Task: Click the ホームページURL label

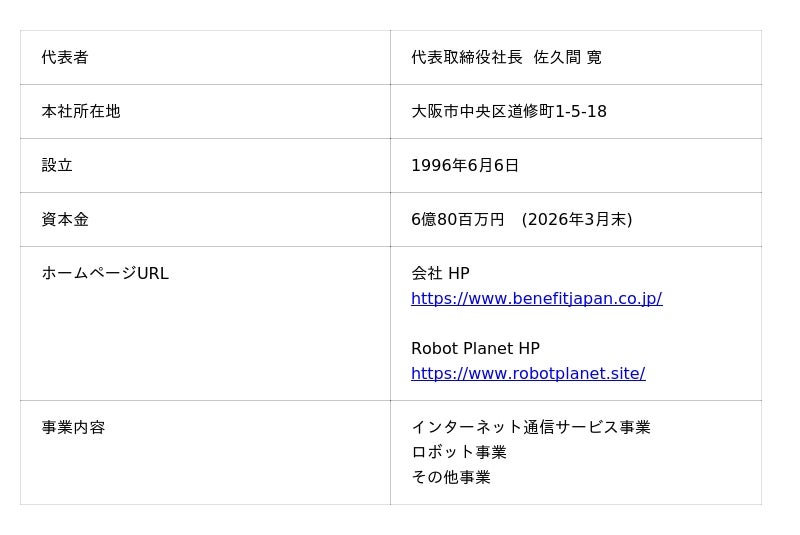Action: pyautogui.click(x=105, y=273)
